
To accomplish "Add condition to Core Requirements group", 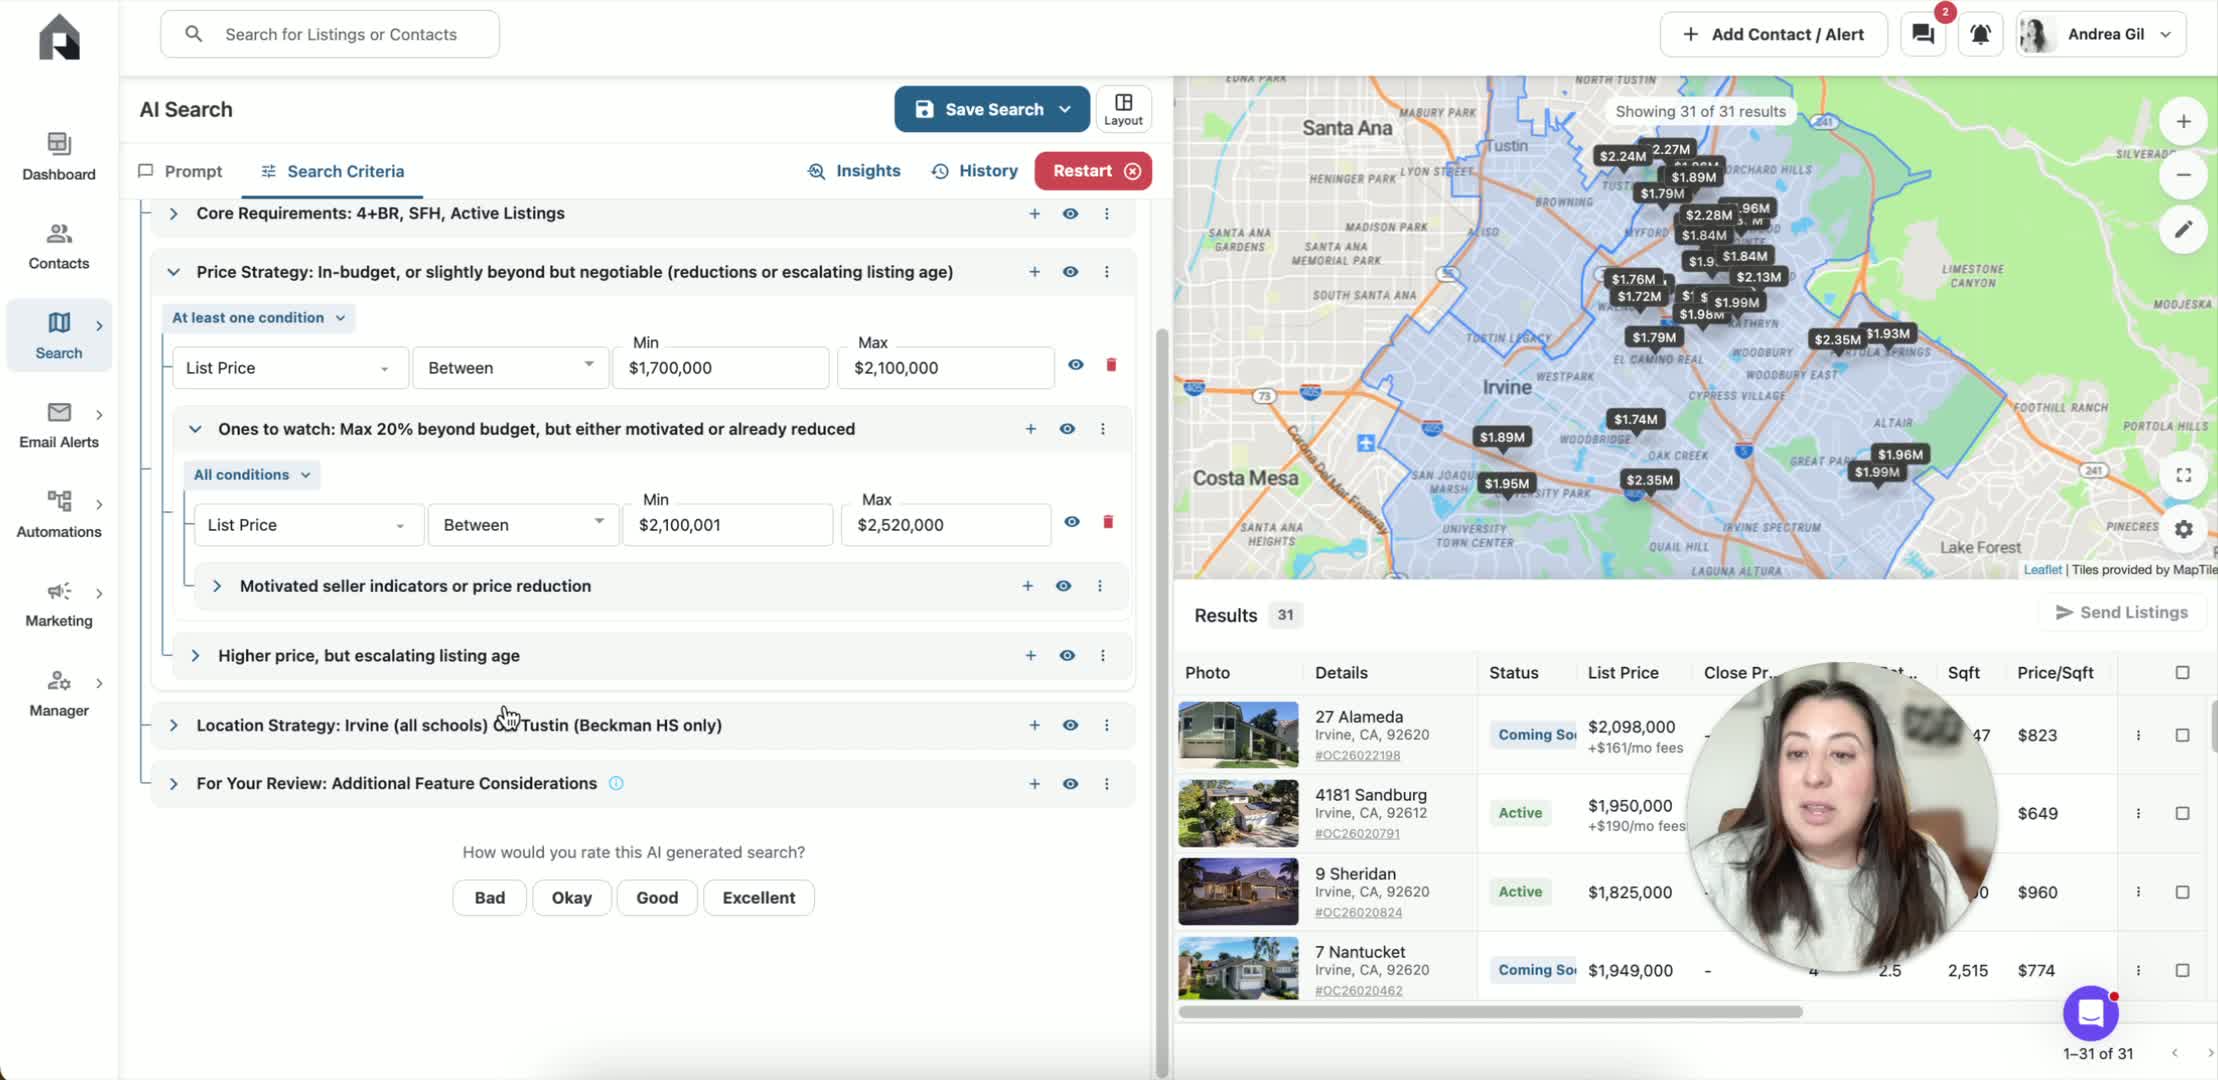I will 1034,214.
